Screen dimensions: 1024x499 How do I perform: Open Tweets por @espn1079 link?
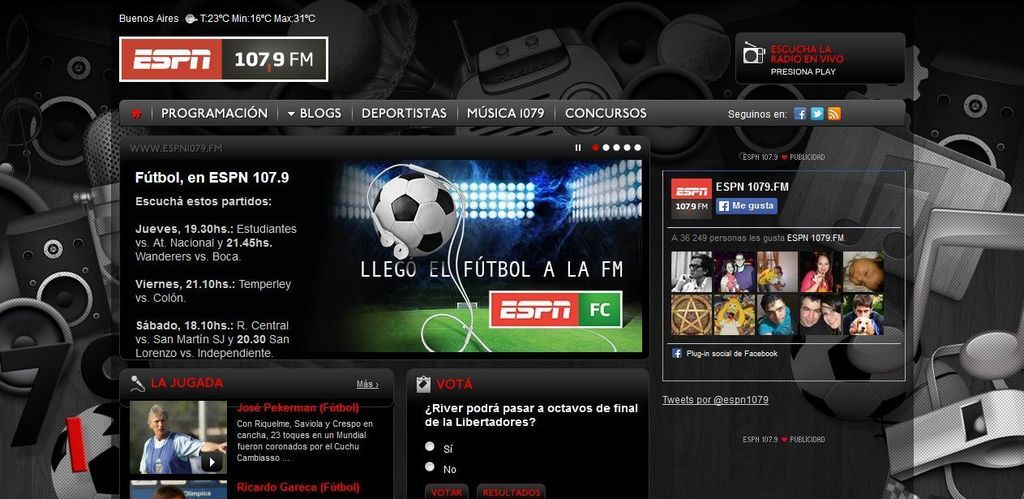click(715, 400)
